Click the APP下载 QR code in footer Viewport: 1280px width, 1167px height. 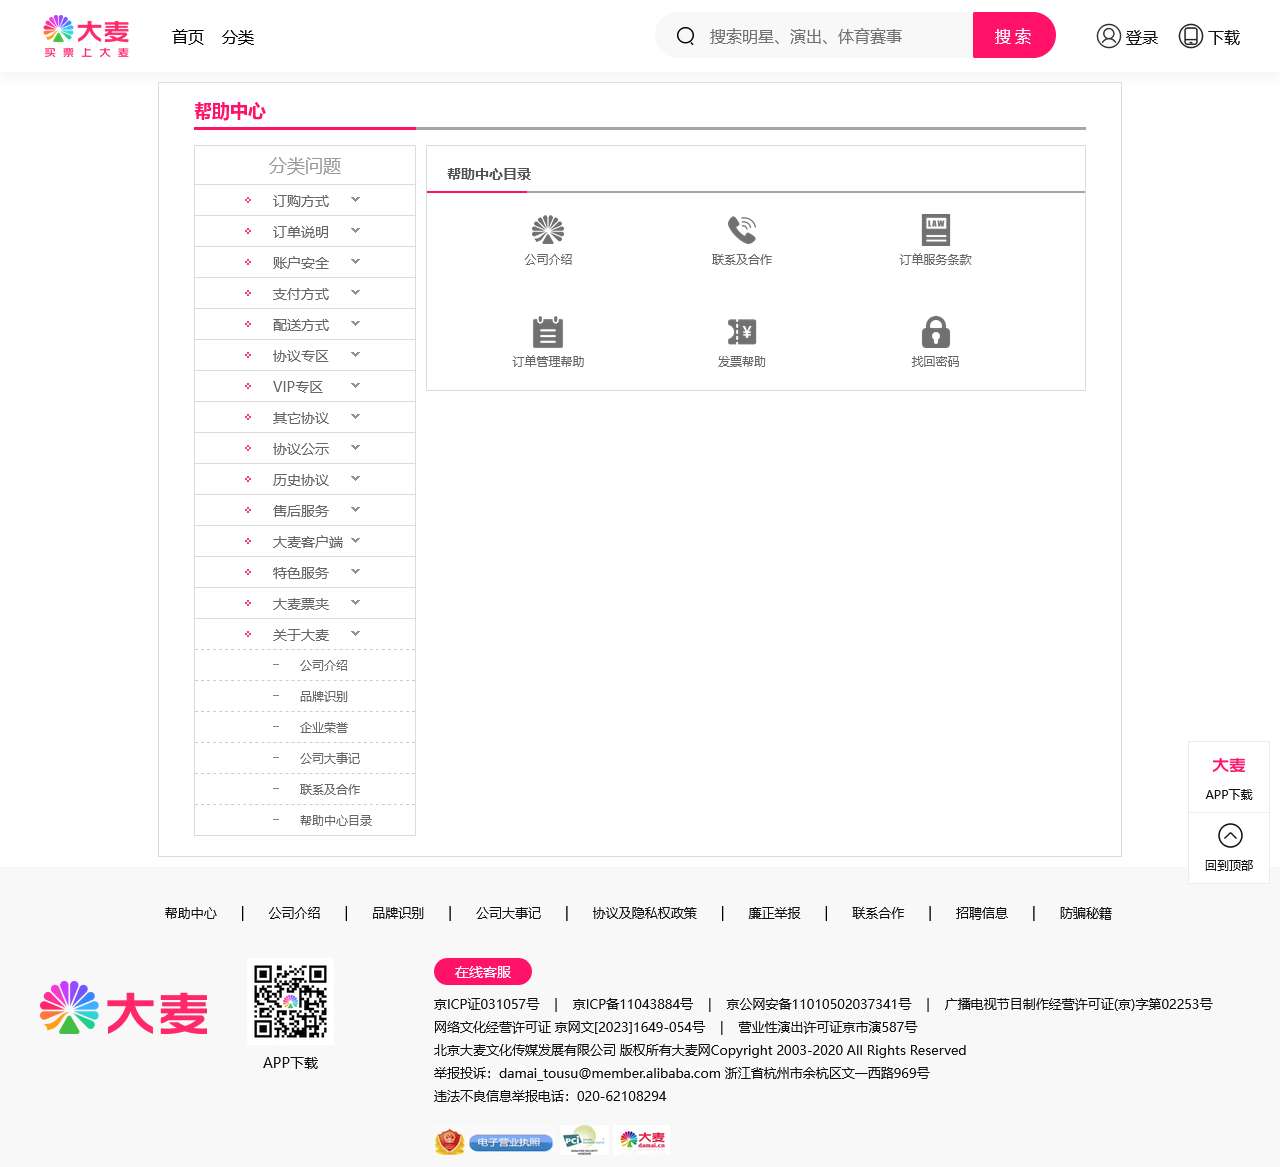[x=290, y=1001]
